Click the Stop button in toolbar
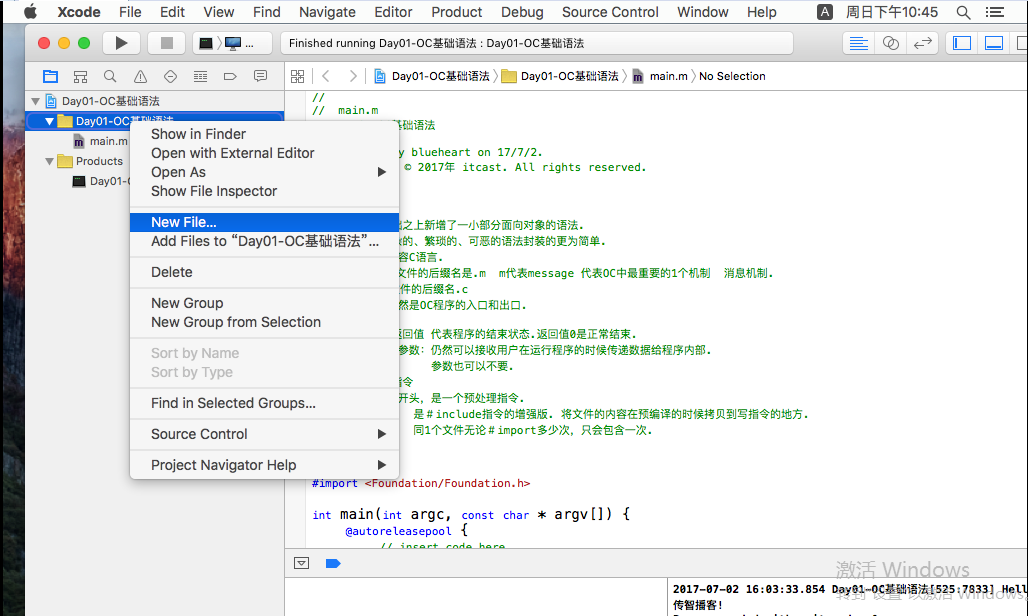Viewport: 1028px width, 616px height. tap(167, 43)
